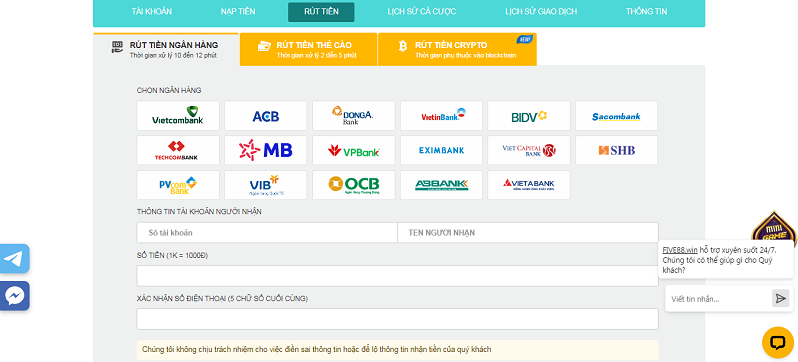Focus the Số tài khoản field
Image resolution: width=798 pixels, height=362 pixels.
pyautogui.click(x=267, y=233)
